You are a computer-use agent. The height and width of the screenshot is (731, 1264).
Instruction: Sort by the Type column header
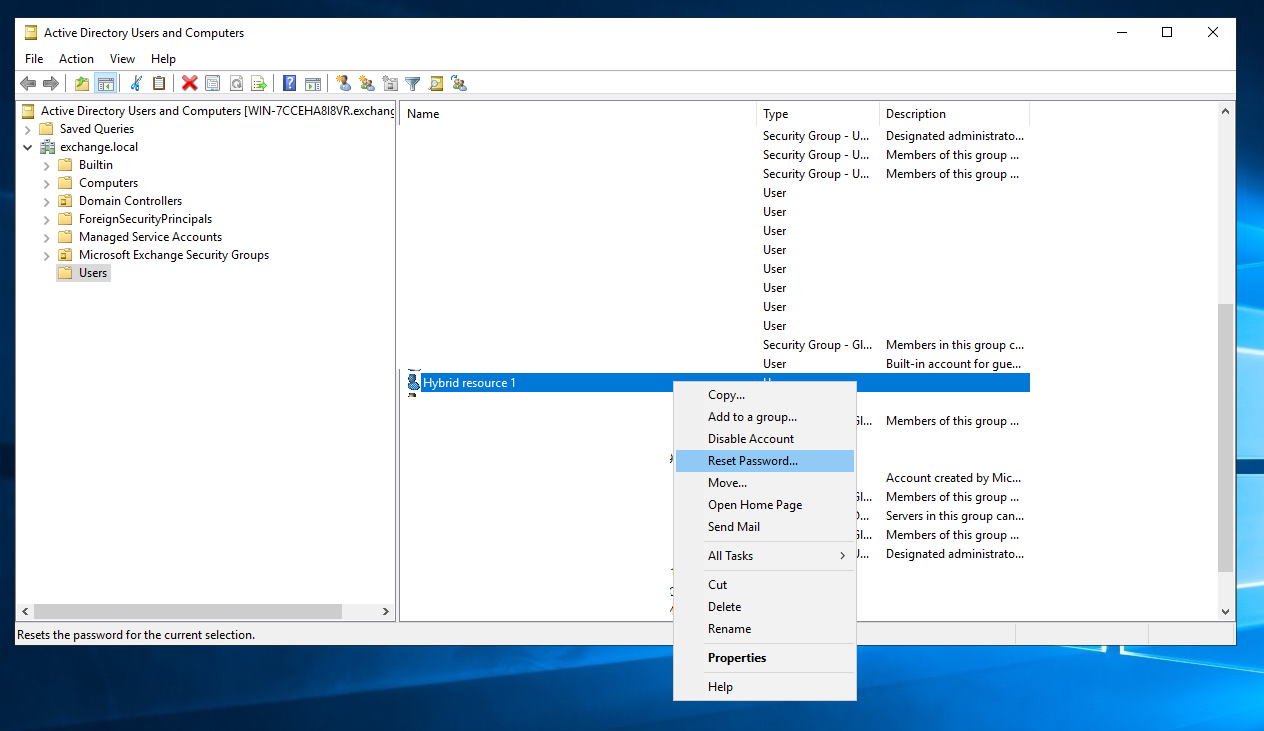tap(818, 114)
